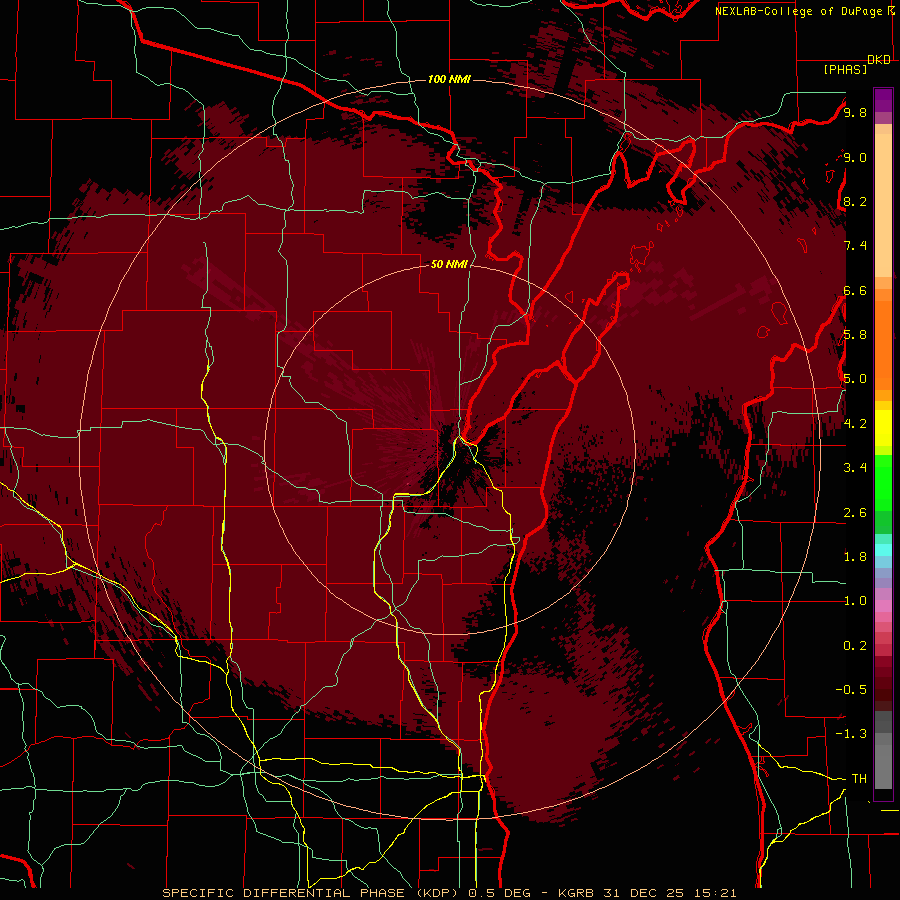Viewport: 900px width, 900px height.
Task: Click the 3.4 scale value
Action: [855, 468]
